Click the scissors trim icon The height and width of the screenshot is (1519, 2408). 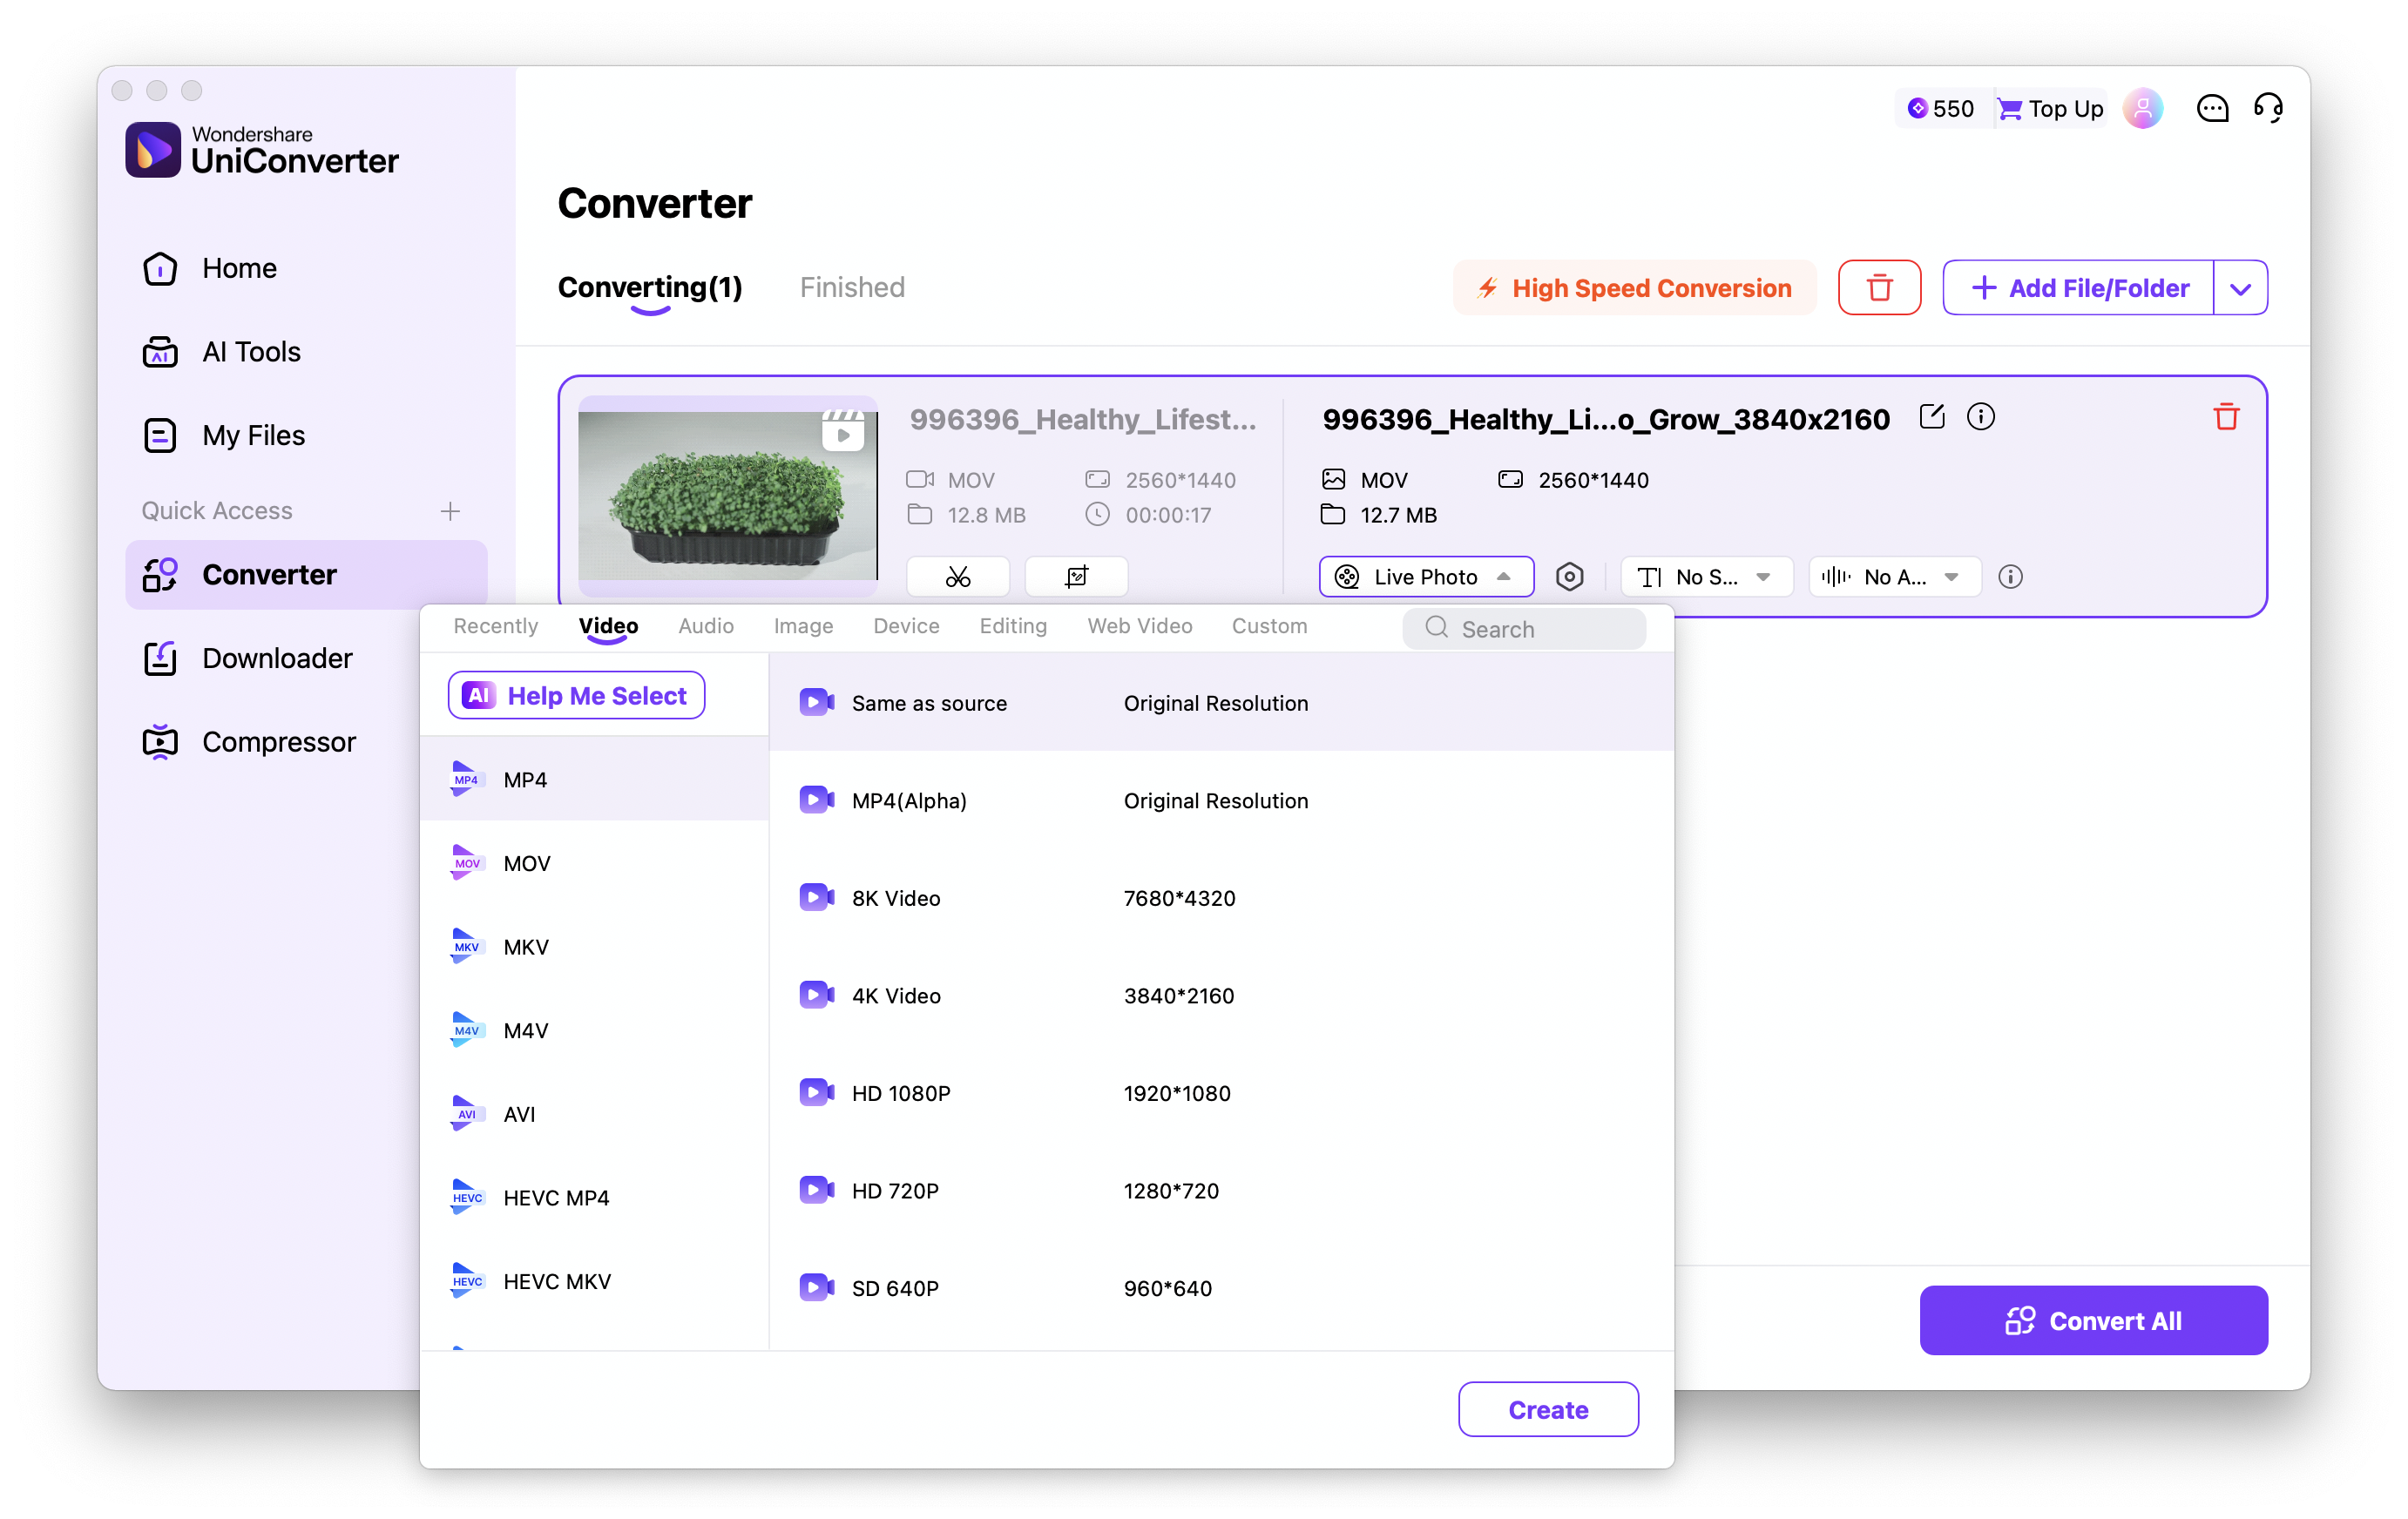click(x=957, y=577)
